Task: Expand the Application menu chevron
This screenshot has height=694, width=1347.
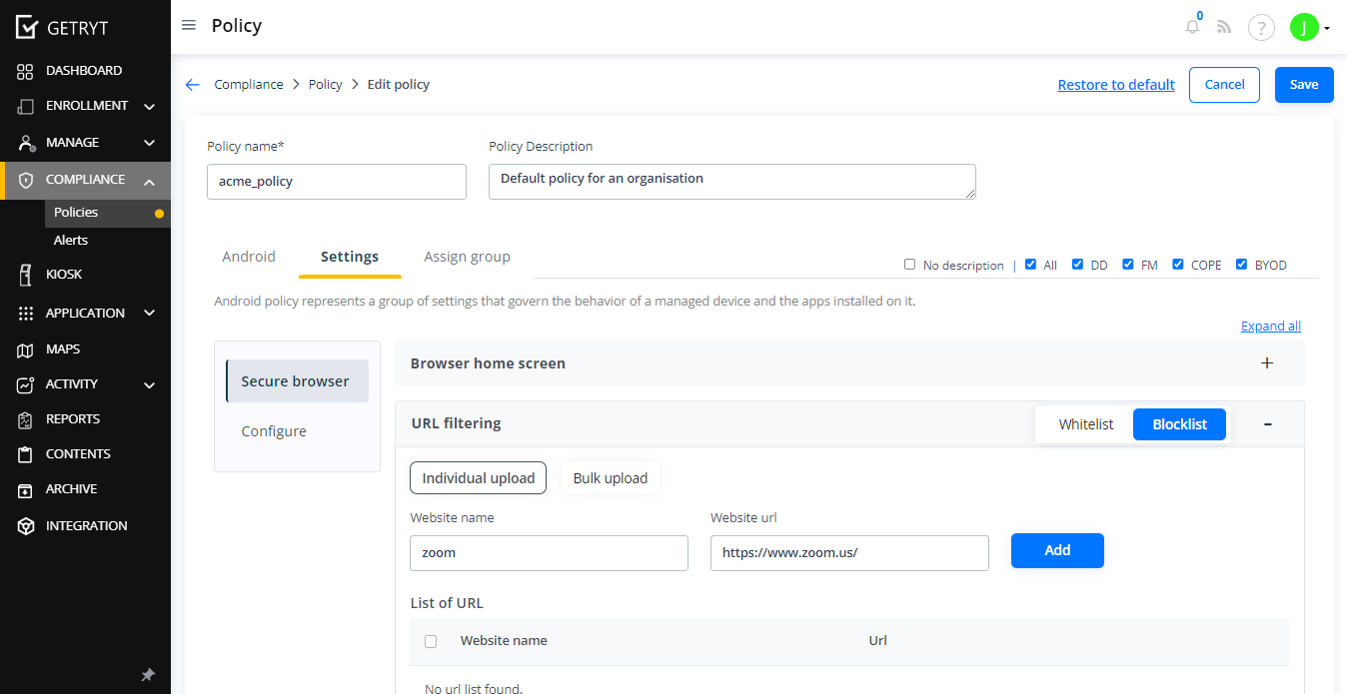Action: pyautogui.click(x=149, y=313)
